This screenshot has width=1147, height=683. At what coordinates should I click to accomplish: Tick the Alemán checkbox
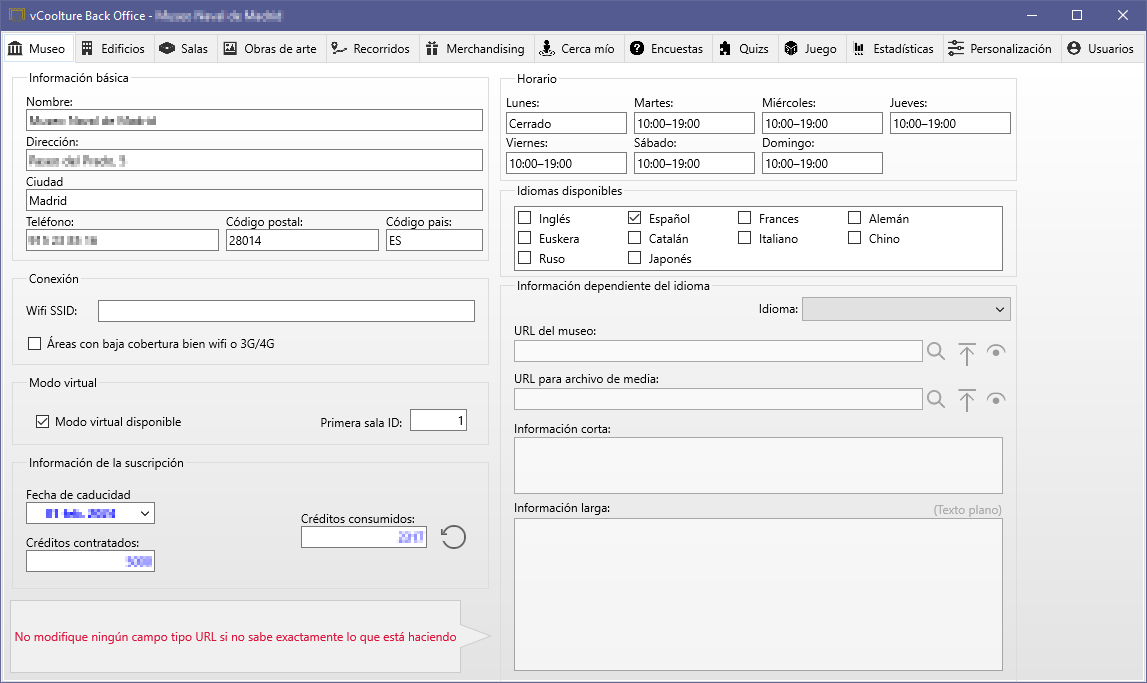coord(854,218)
